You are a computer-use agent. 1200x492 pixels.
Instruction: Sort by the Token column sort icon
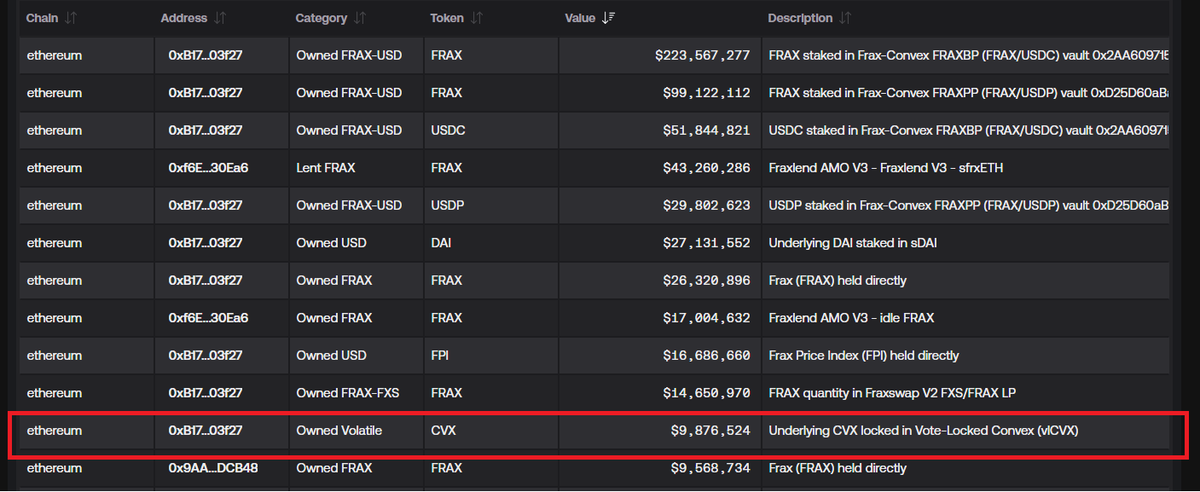point(477,18)
